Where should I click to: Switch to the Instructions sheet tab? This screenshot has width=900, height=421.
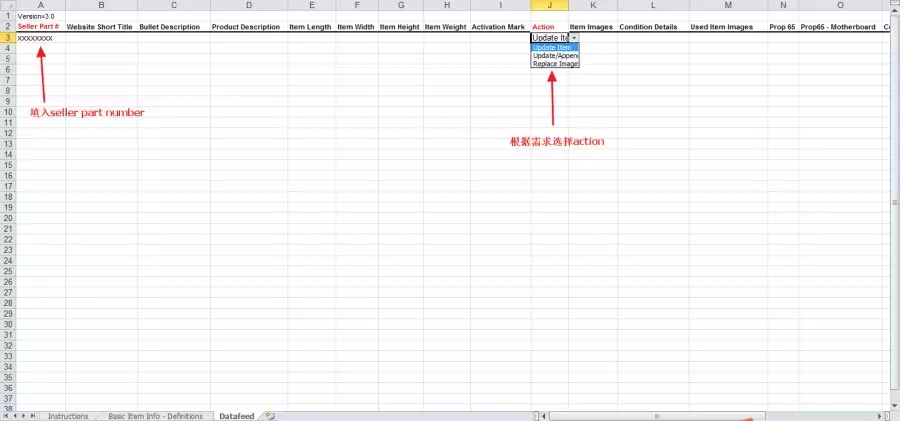[68, 416]
